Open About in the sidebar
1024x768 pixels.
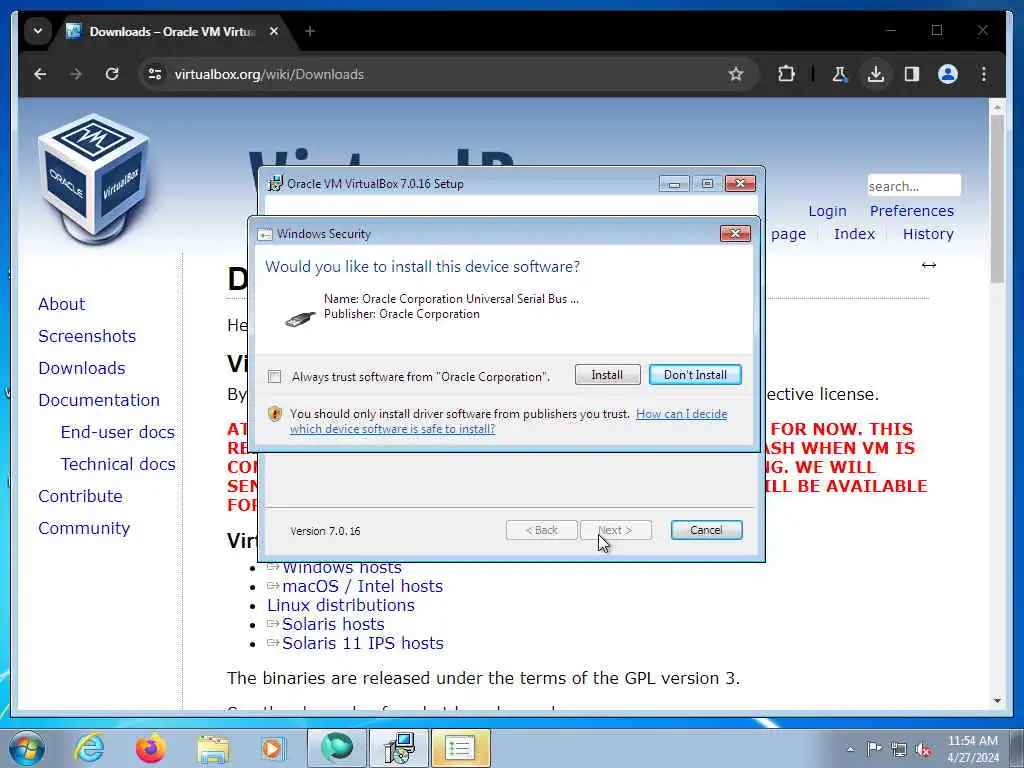61,304
